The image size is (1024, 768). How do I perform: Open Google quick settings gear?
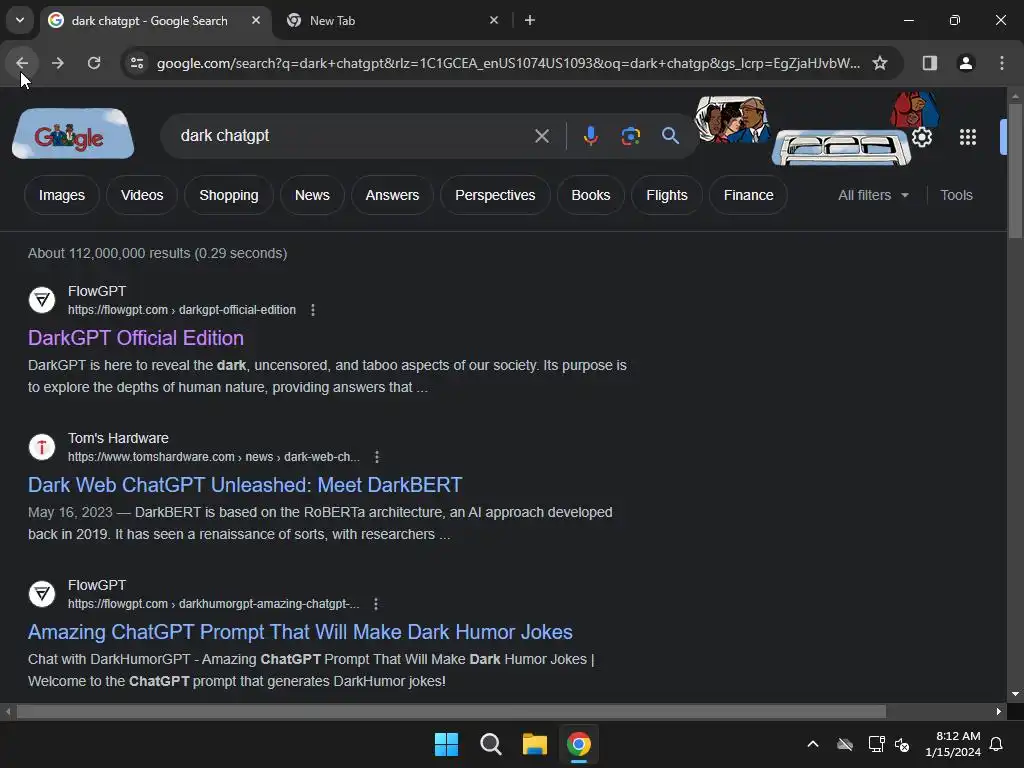coord(921,137)
